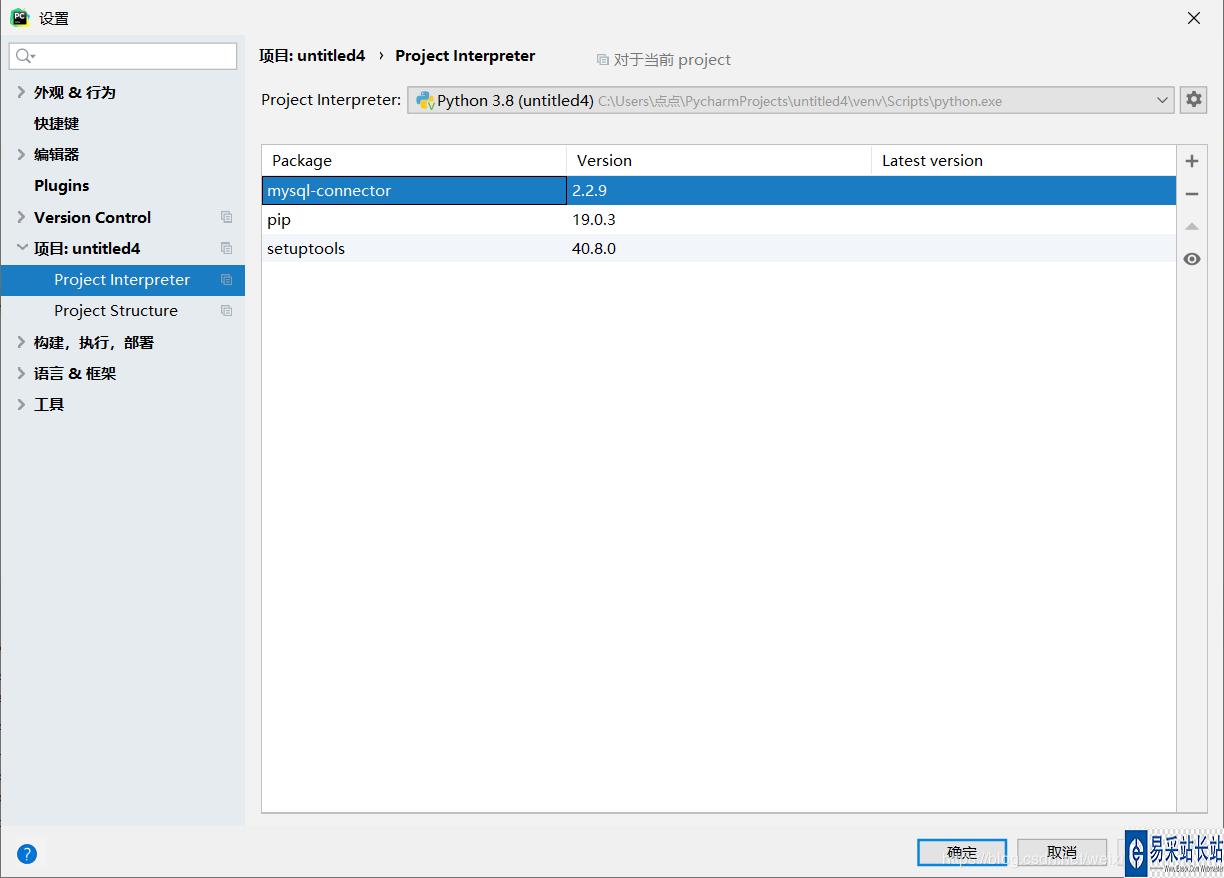Click version 40.8.0 cell
The height and width of the screenshot is (878, 1224).
pyautogui.click(x=719, y=248)
